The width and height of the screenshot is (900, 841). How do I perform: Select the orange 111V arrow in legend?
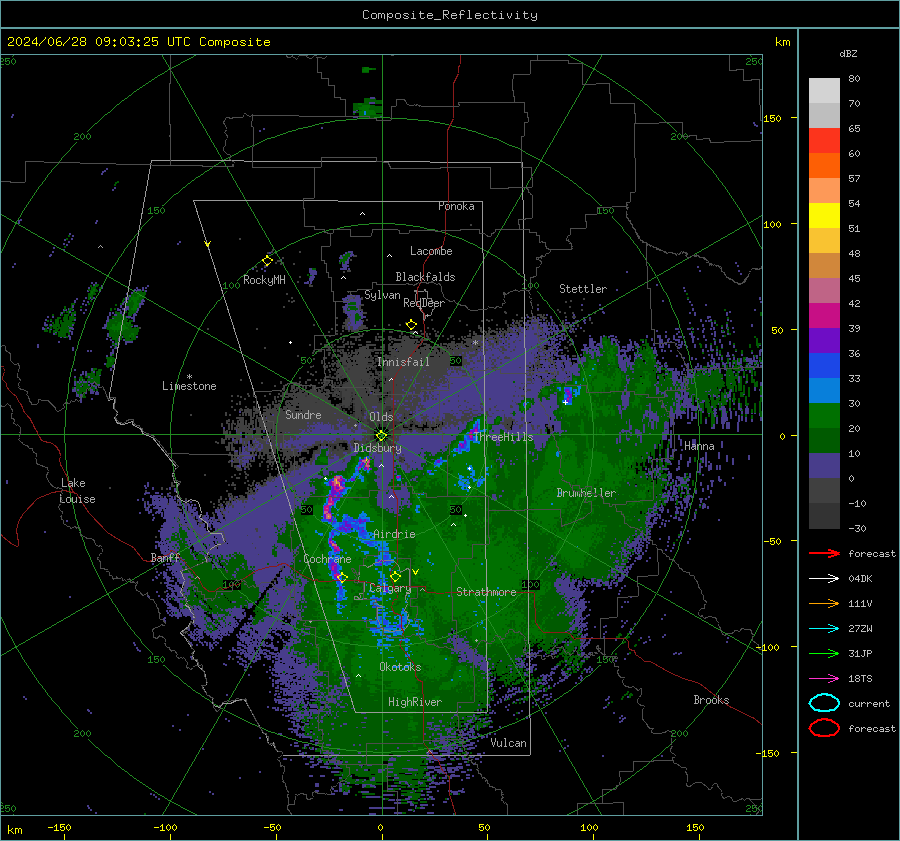point(824,603)
